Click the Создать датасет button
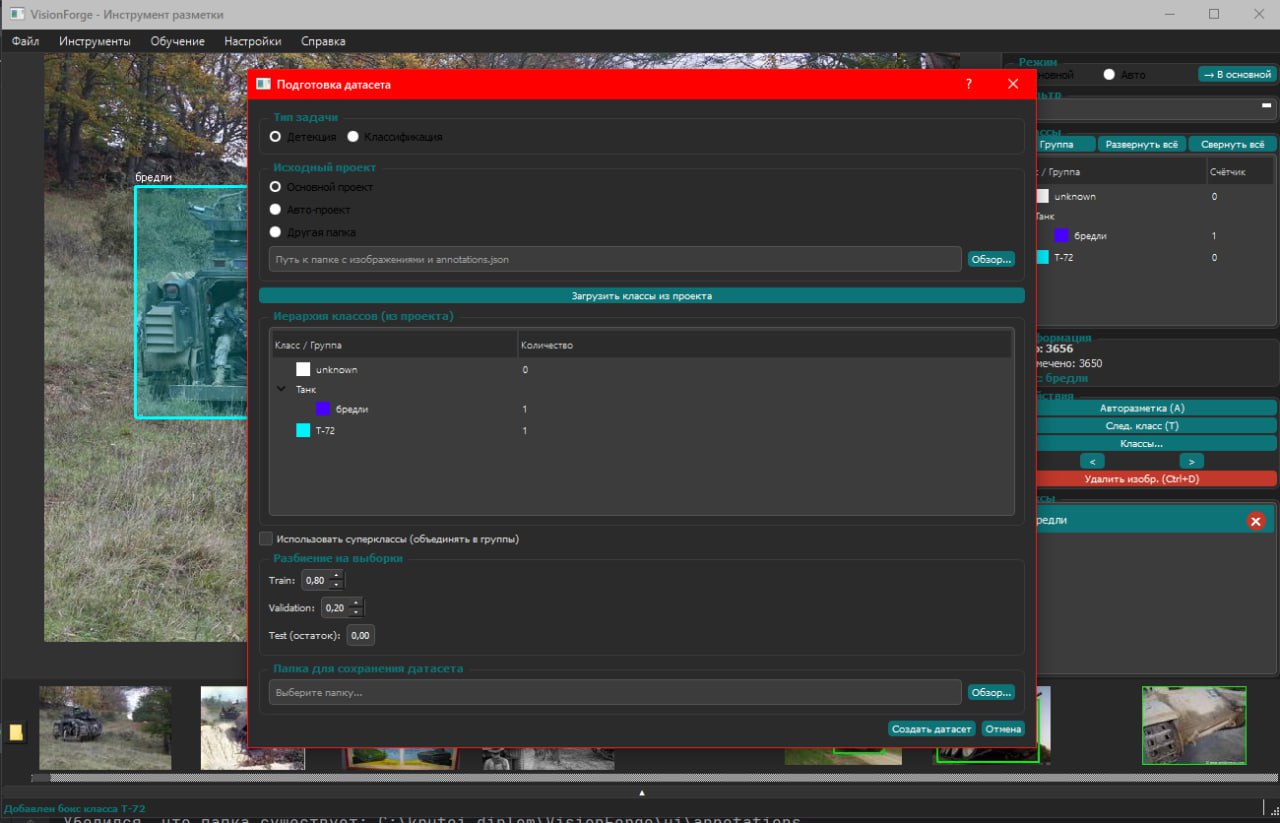1280x823 pixels. (x=931, y=729)
